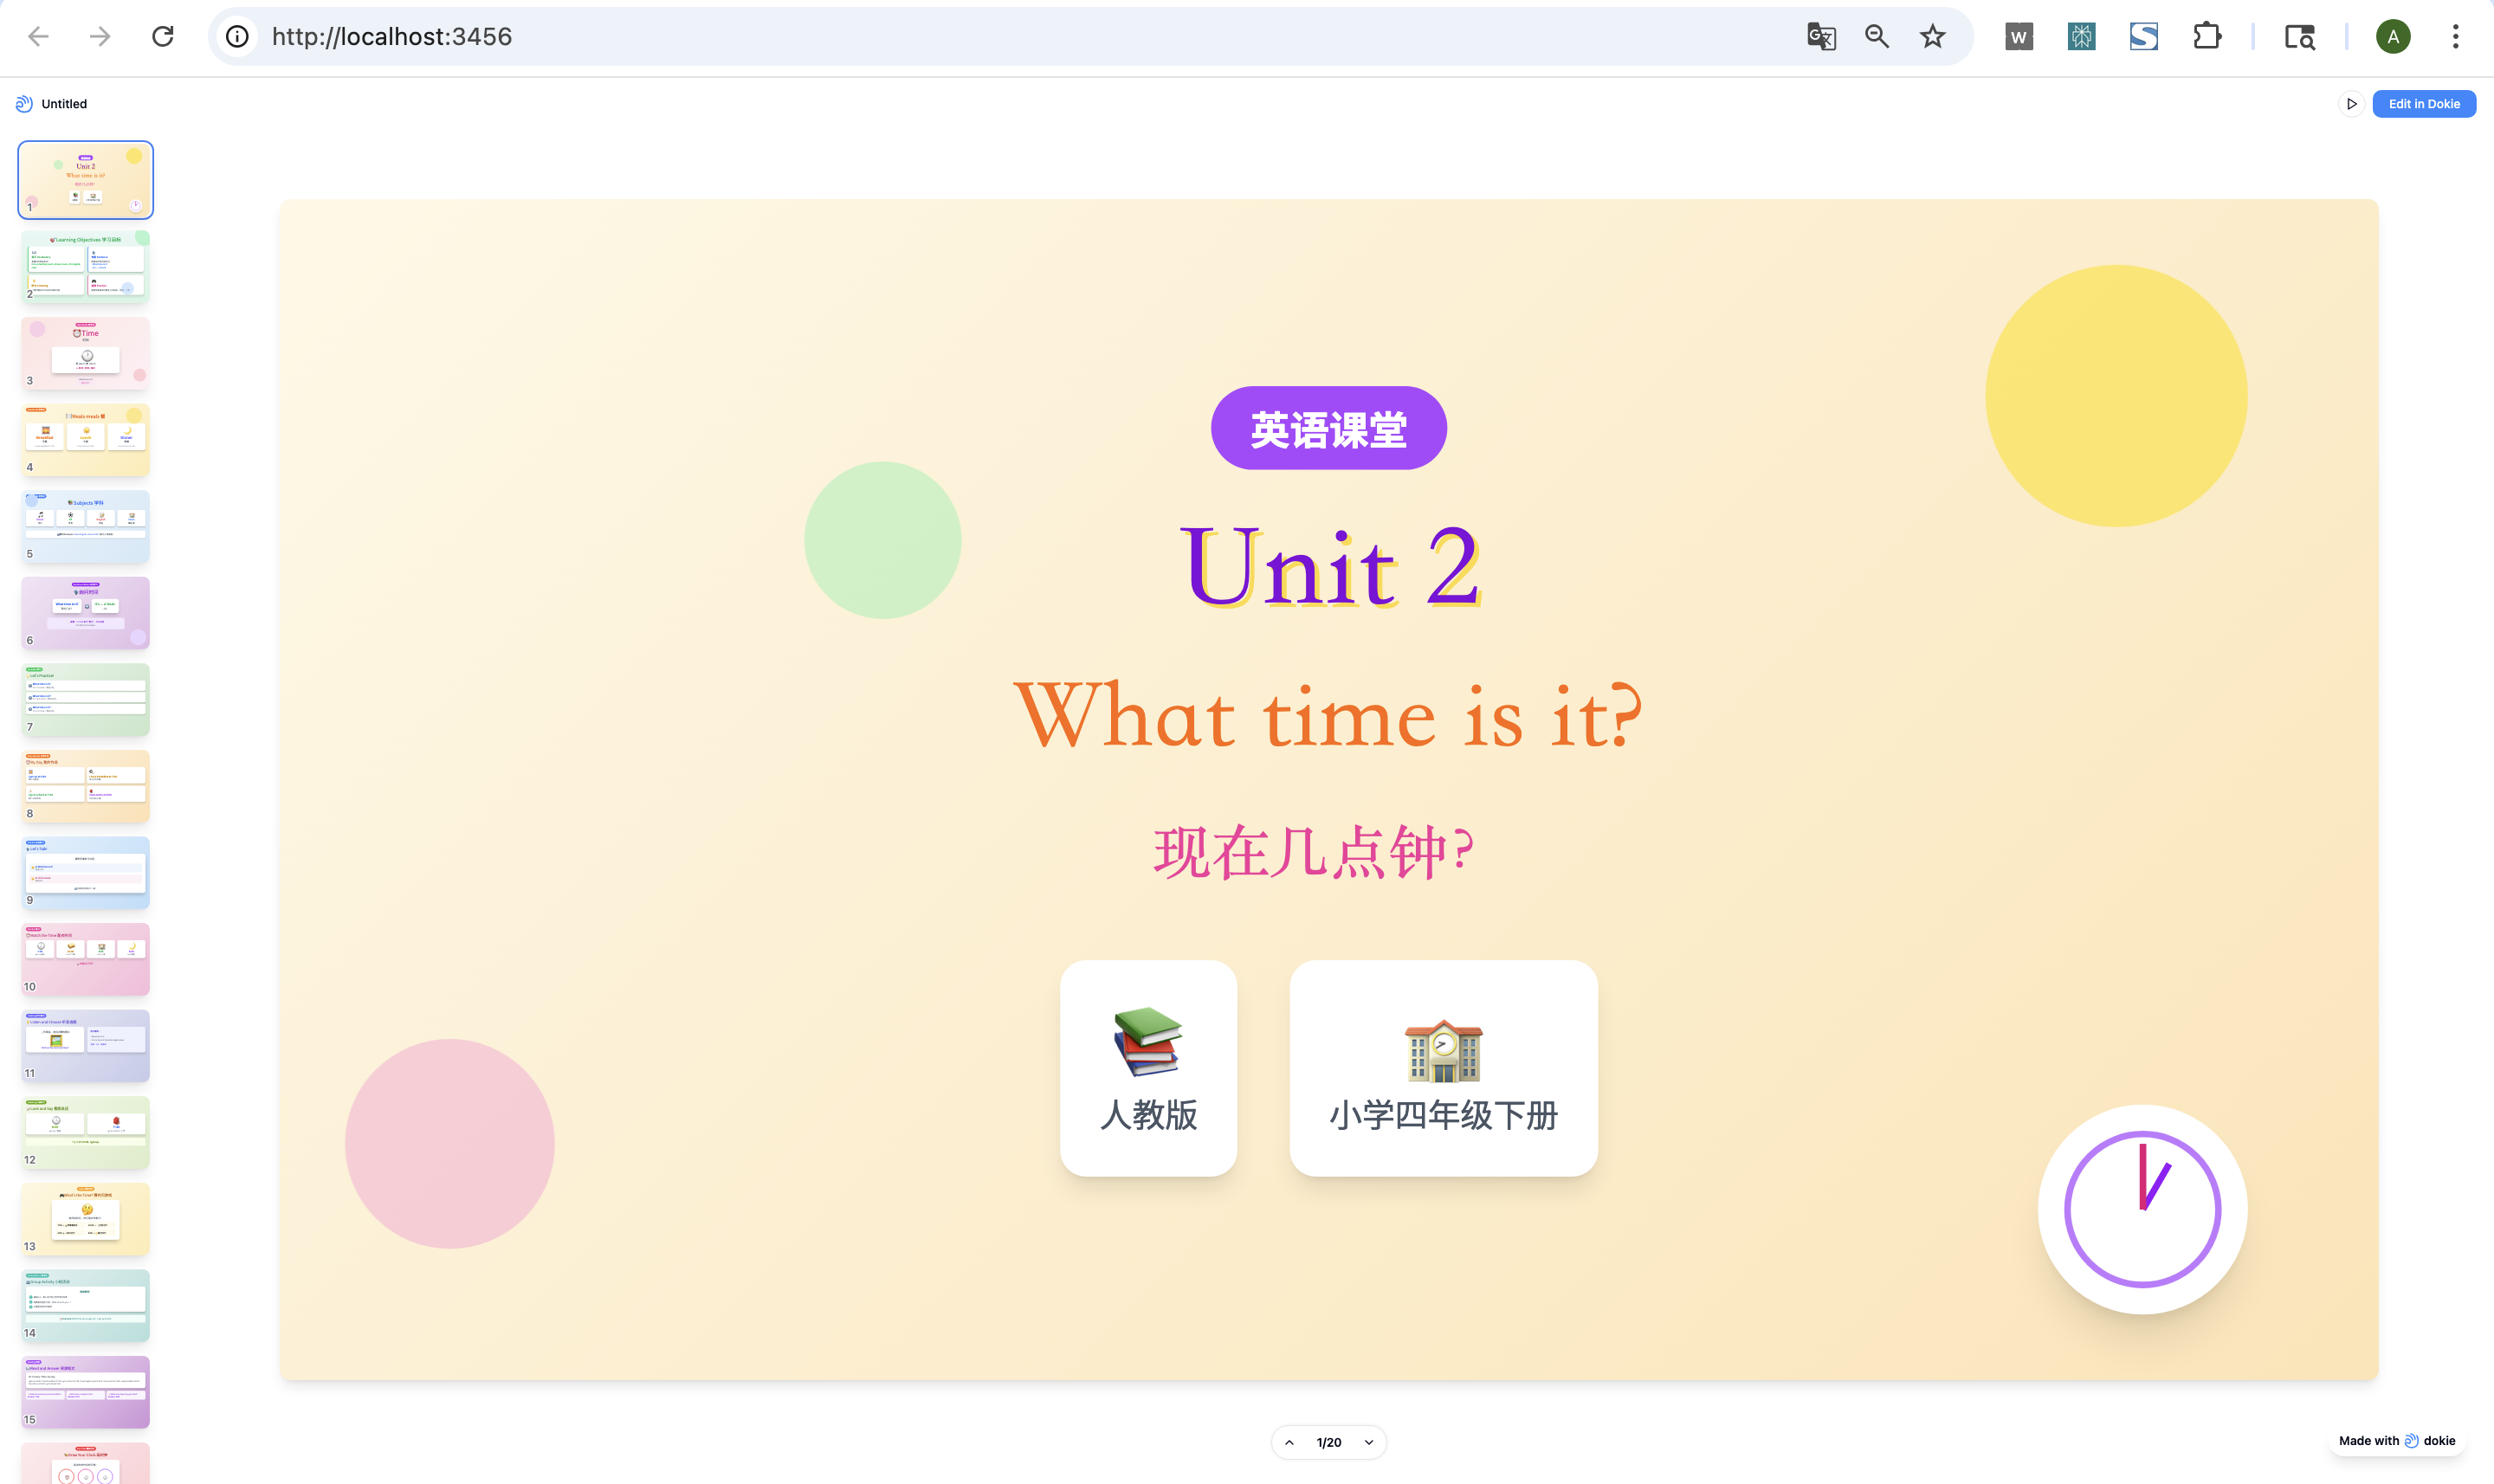Open the browser extensions puzzle icon

coord(2206,37)
